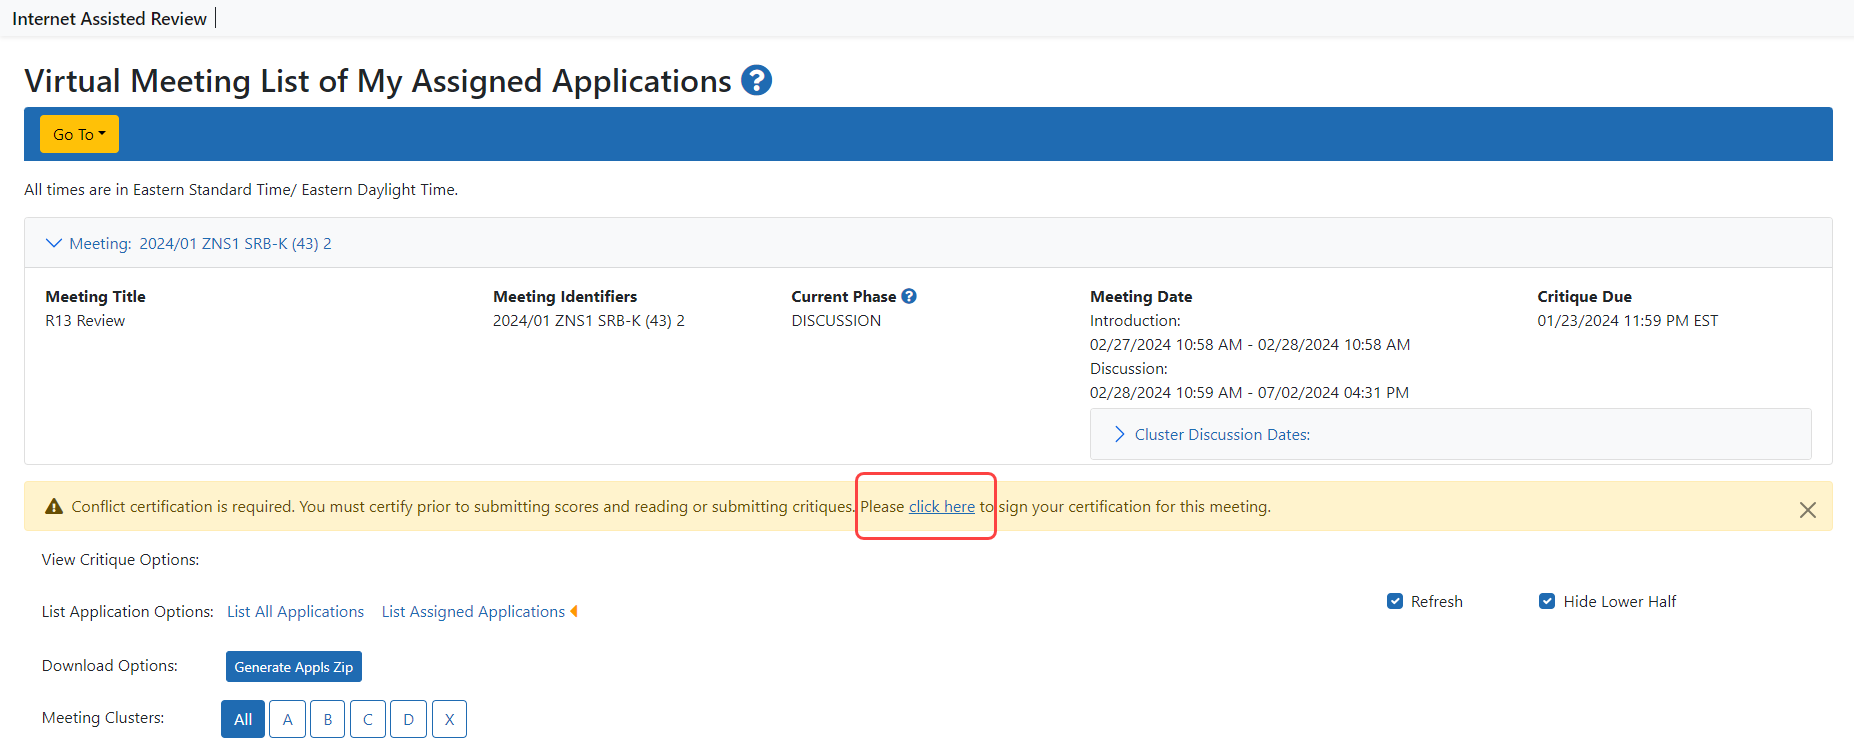Select meeting cluster A
Screen dimensions: 1854x746
tap(287, 719)
